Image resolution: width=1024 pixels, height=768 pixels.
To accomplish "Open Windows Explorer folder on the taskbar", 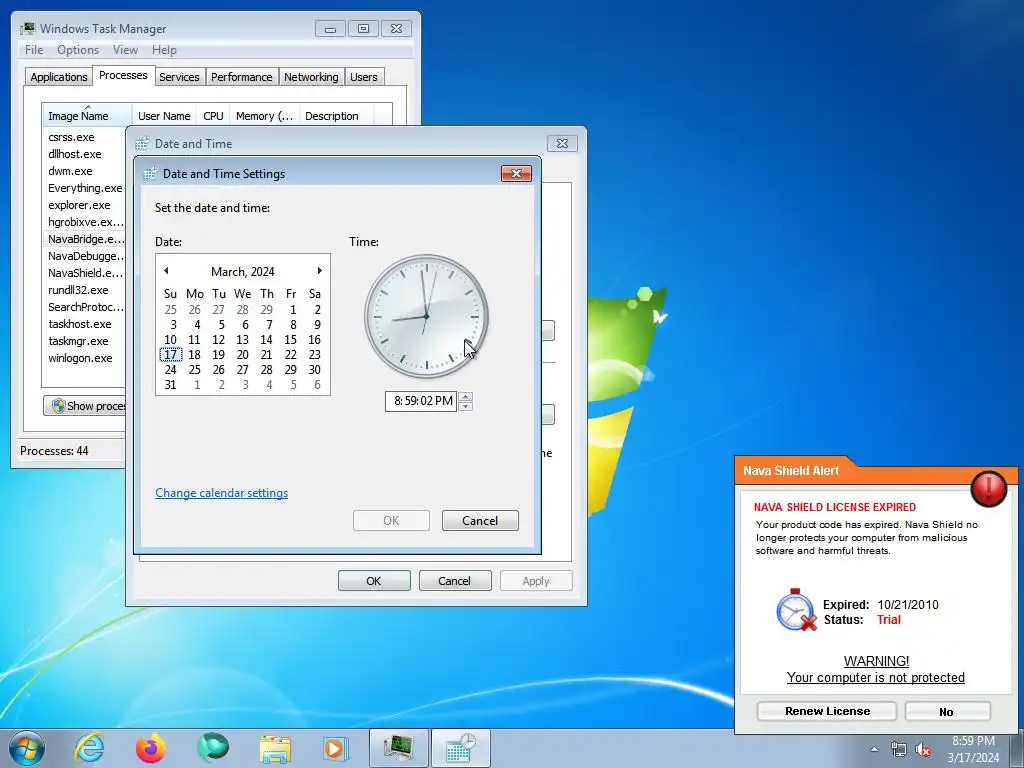I will 275,748.
